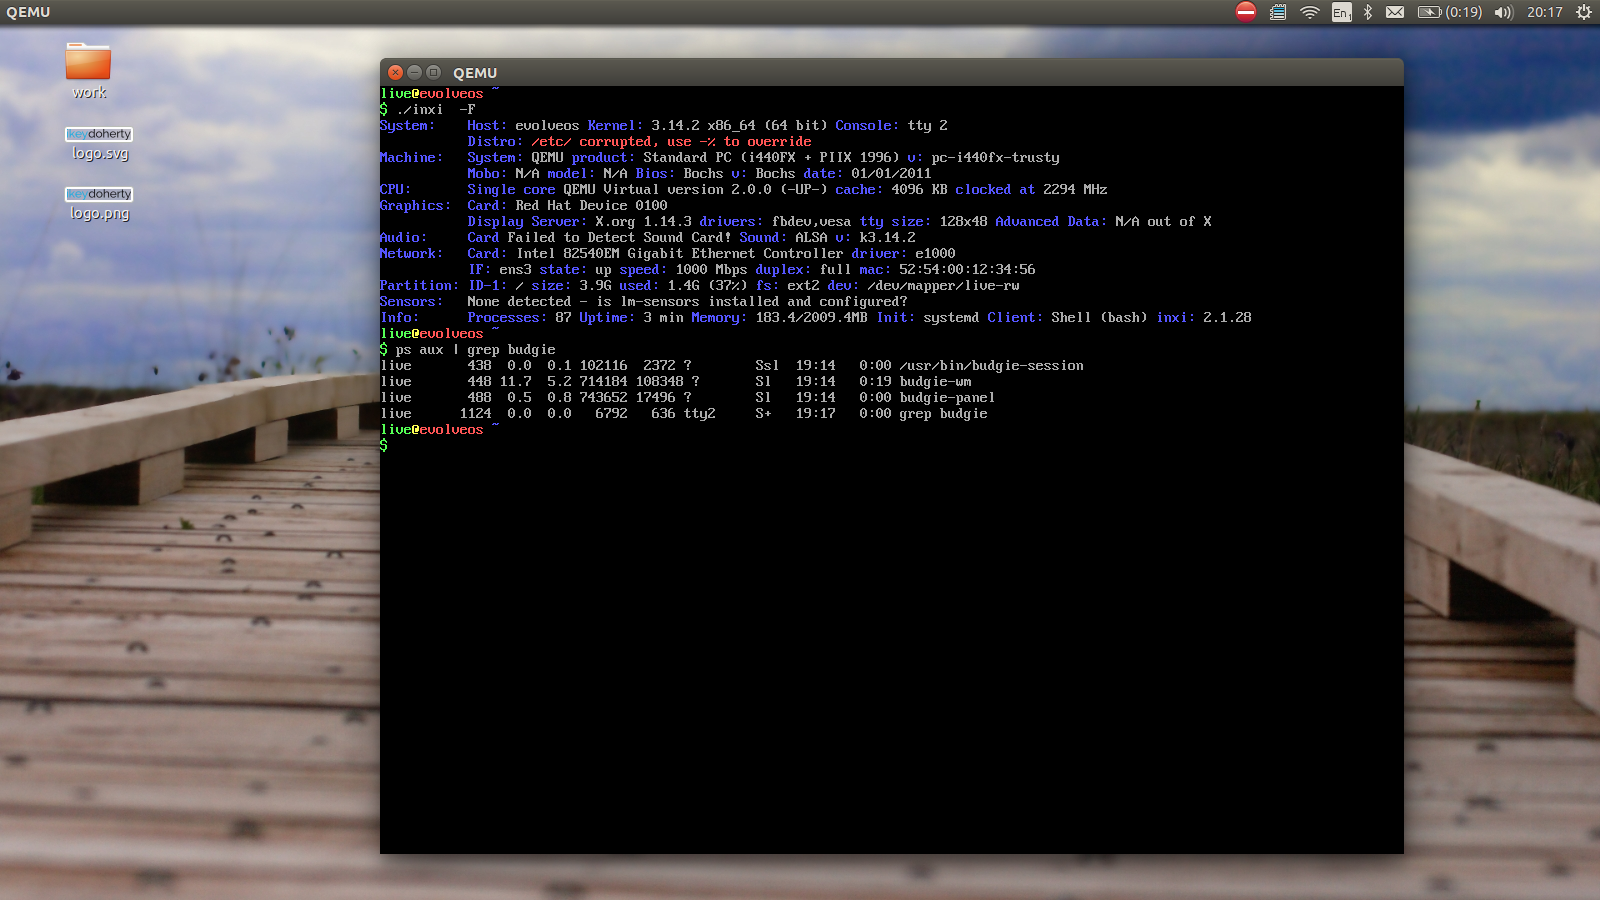
Task: Click the 'Graphics:' label in terminal
Action: [415, 205]
